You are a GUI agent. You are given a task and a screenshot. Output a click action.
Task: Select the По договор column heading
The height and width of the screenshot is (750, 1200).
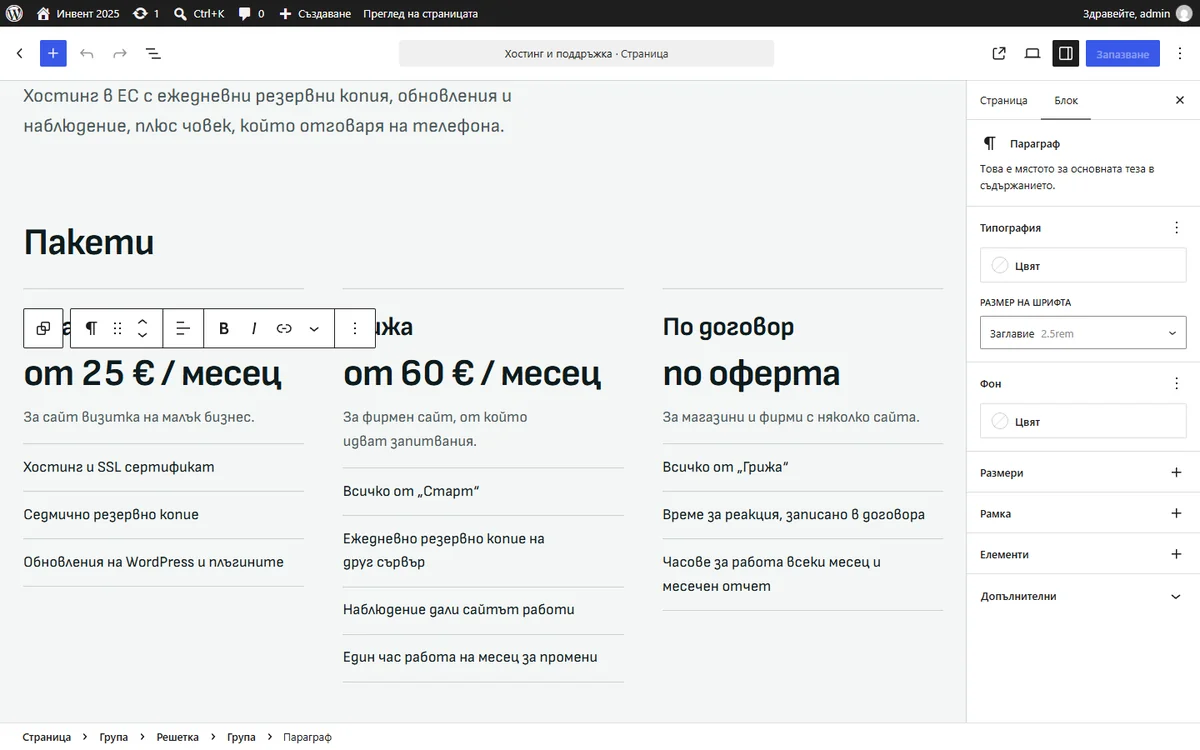[728, 326]
